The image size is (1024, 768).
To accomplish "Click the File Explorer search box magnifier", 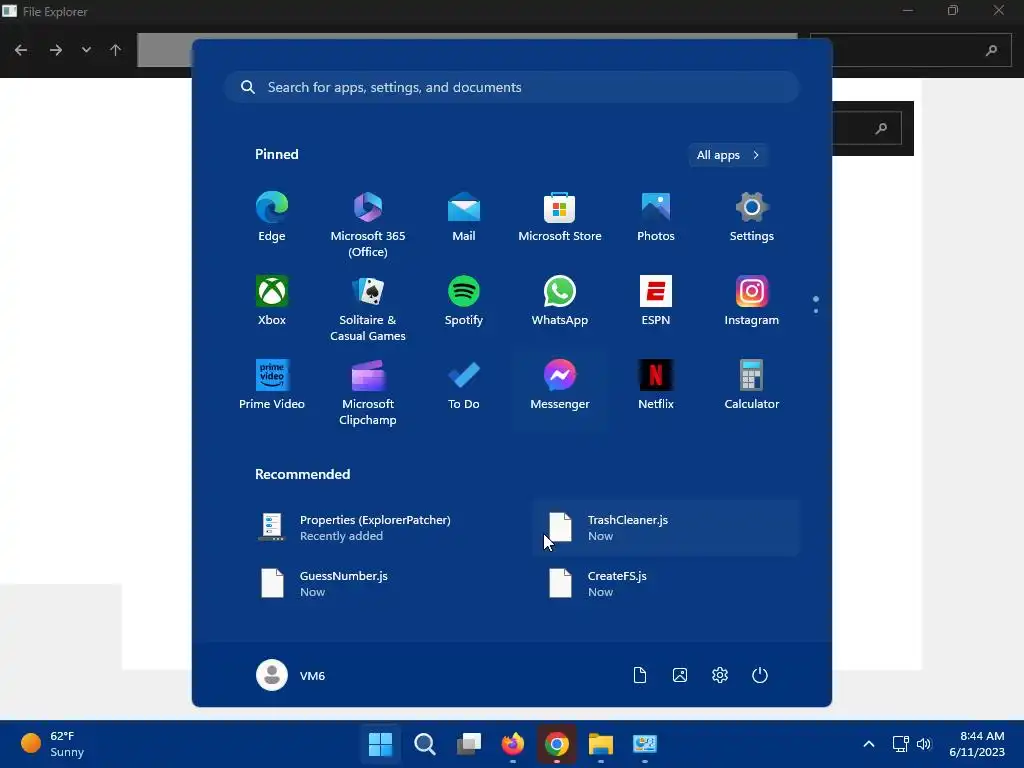I will (991, 50).
